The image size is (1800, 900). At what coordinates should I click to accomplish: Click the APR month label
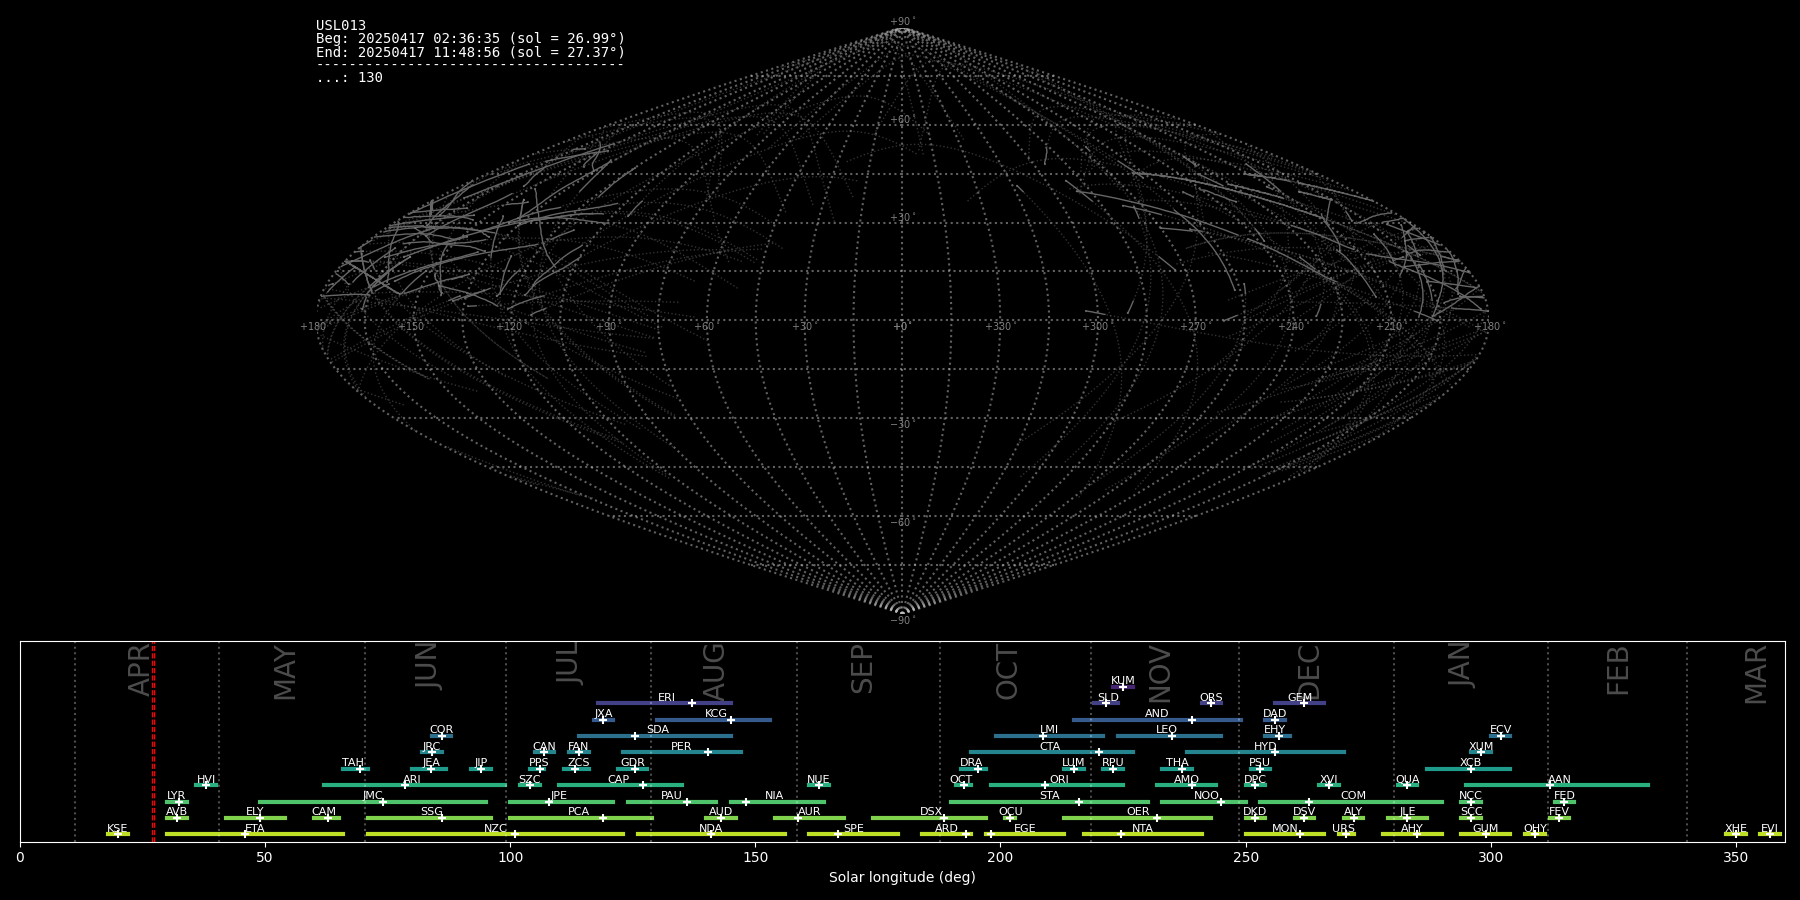[x=140, y=670]
